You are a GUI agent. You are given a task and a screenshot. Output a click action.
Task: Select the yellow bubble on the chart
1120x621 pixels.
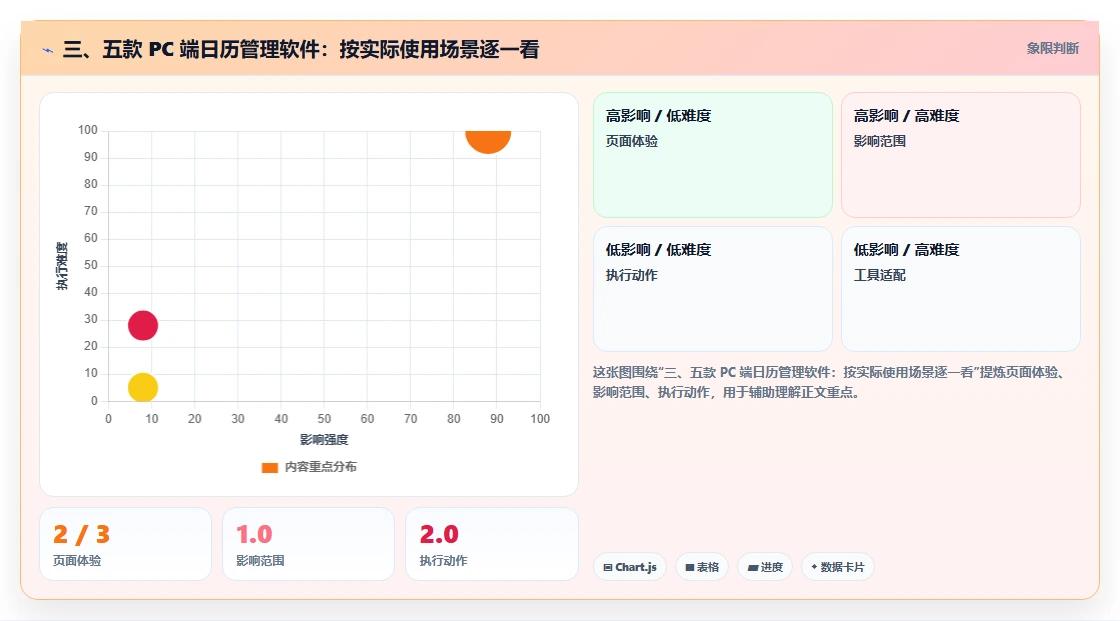click(x=143, y=387)
